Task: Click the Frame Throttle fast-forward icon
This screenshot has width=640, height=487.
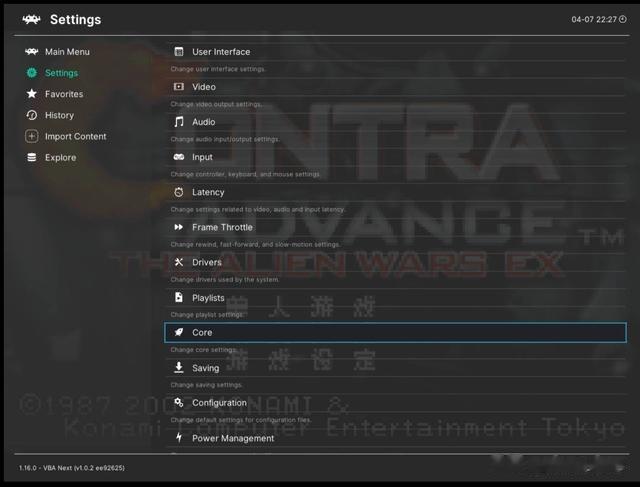Action: coord(179,227)
